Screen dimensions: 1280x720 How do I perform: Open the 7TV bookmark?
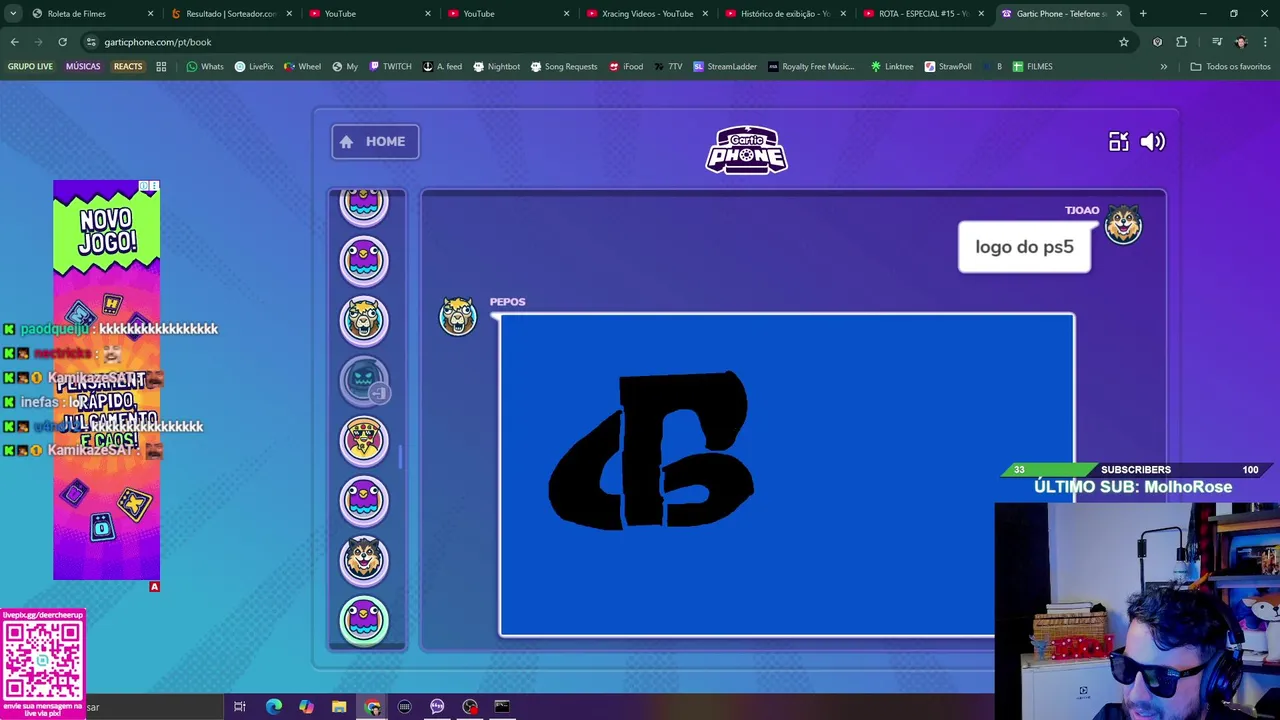(x=668, y=67)
